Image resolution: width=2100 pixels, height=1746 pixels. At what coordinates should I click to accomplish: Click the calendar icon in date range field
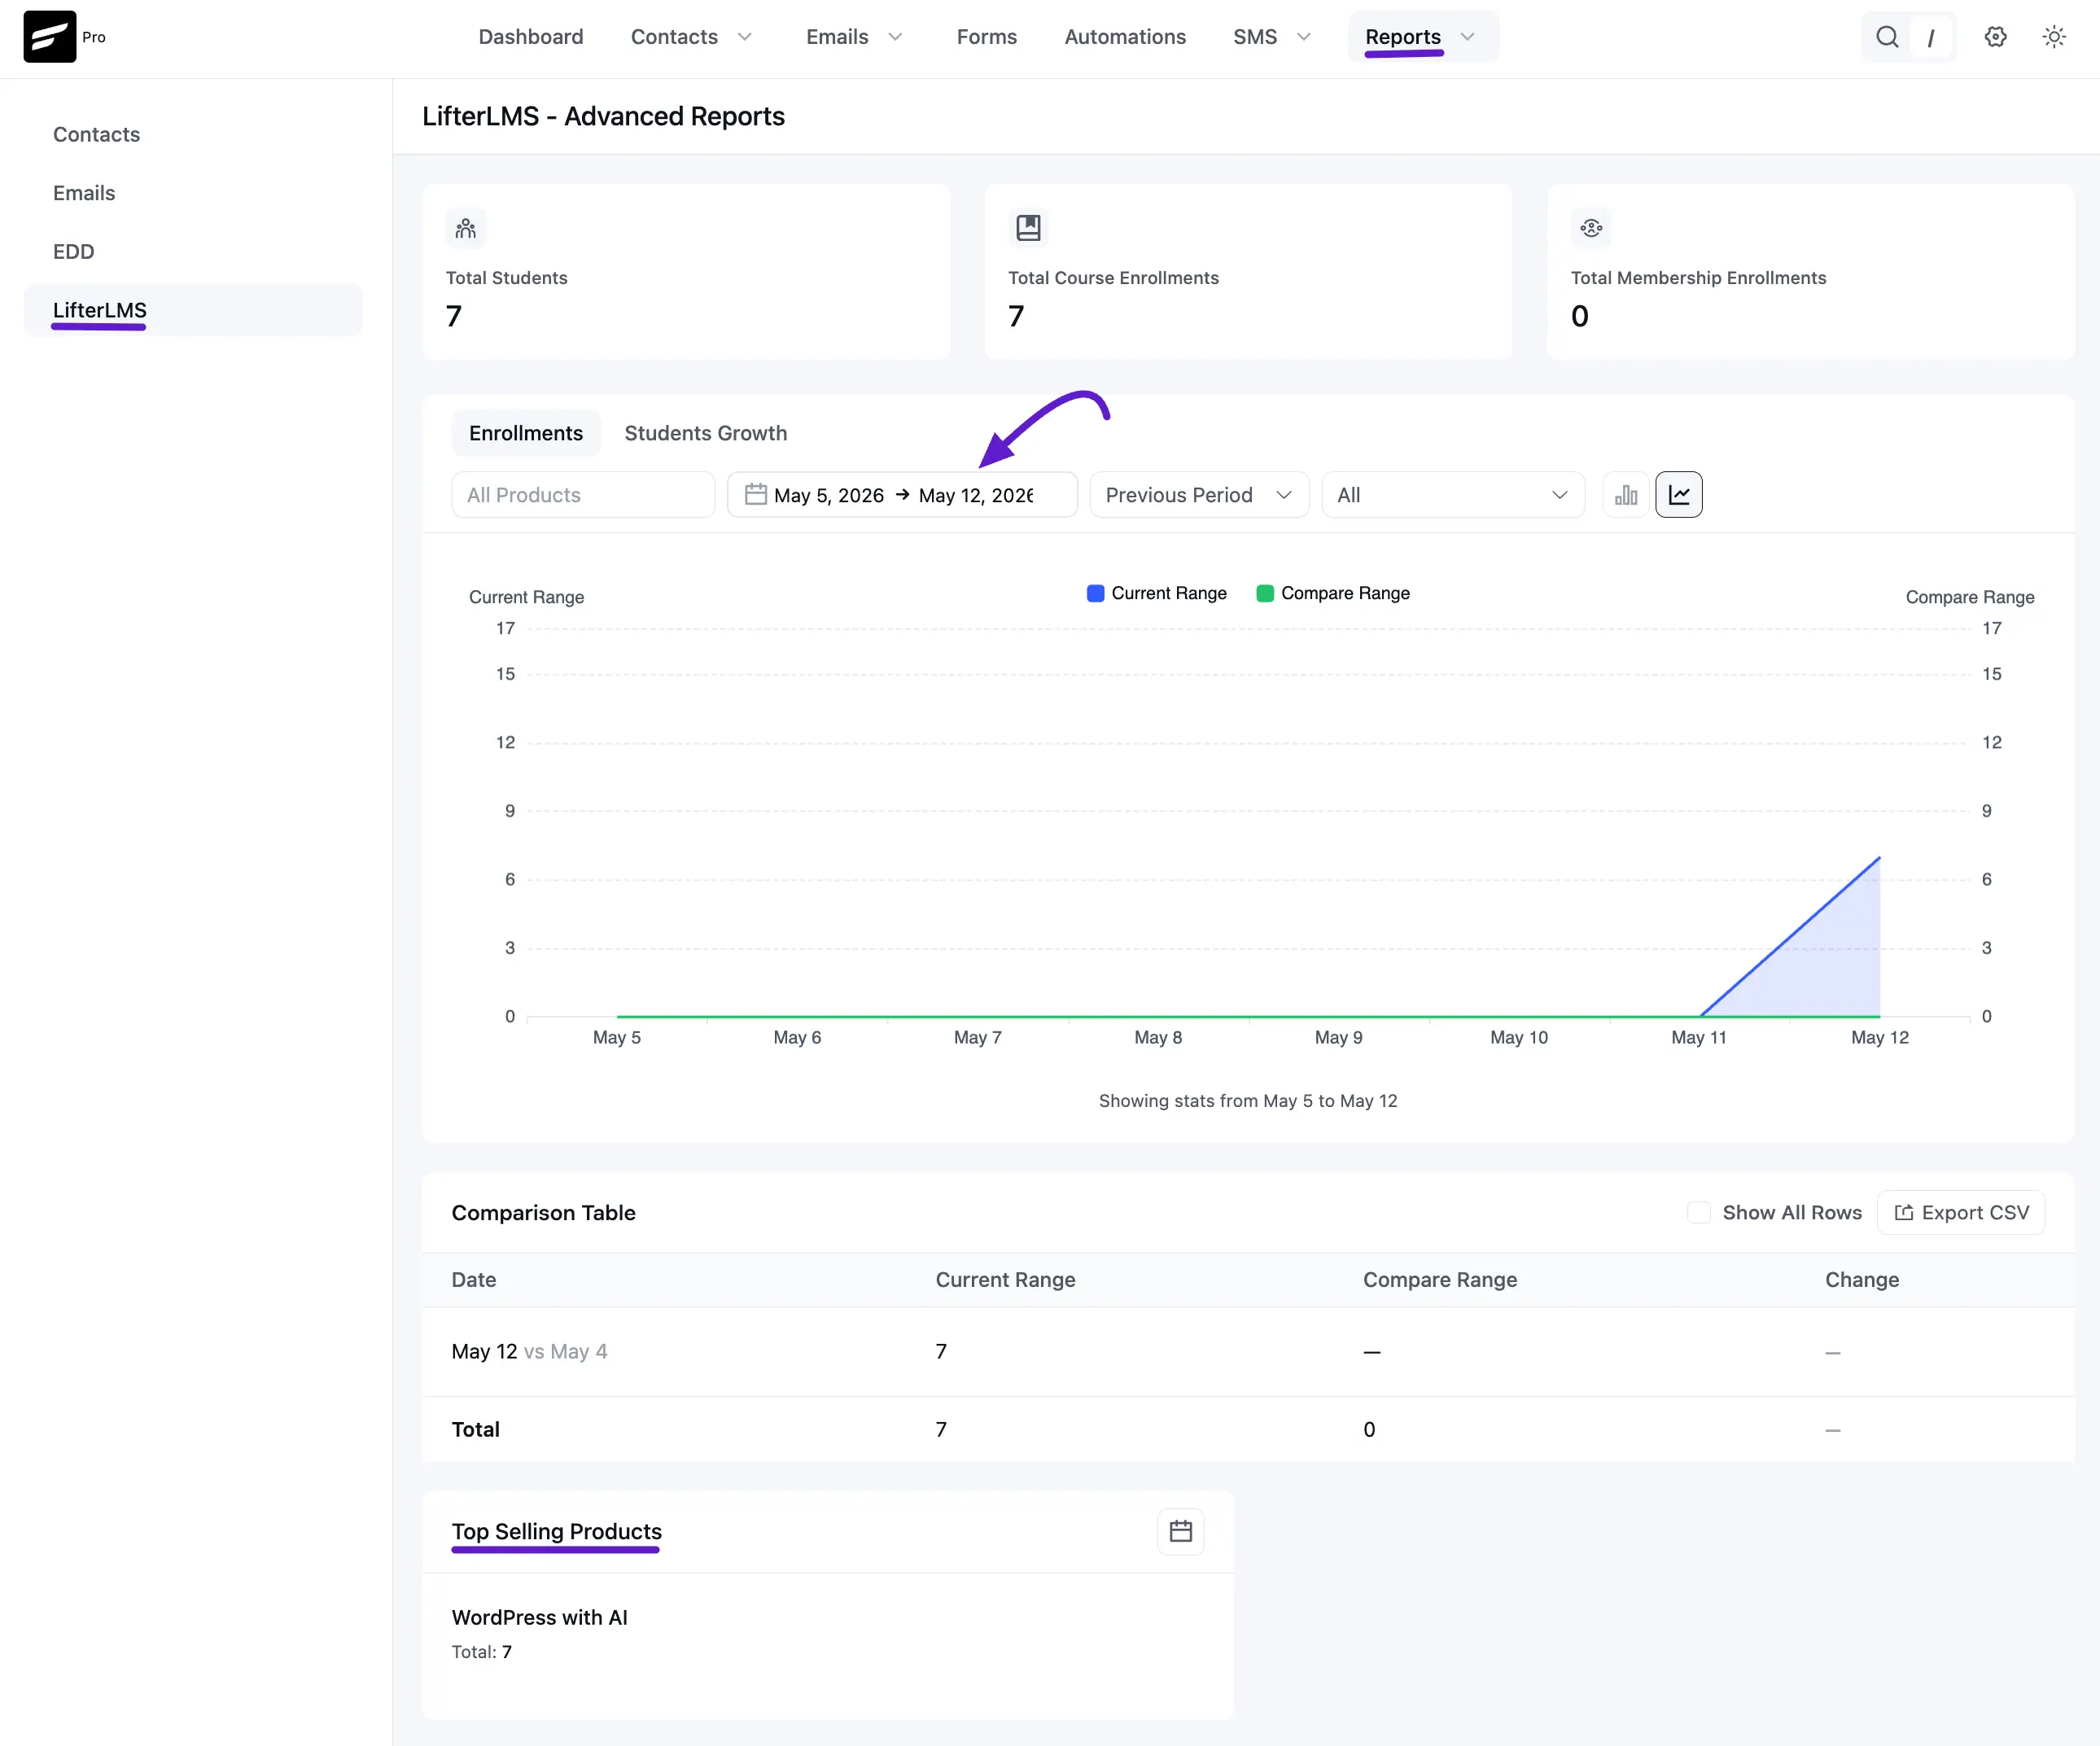[x=756, y=495]
